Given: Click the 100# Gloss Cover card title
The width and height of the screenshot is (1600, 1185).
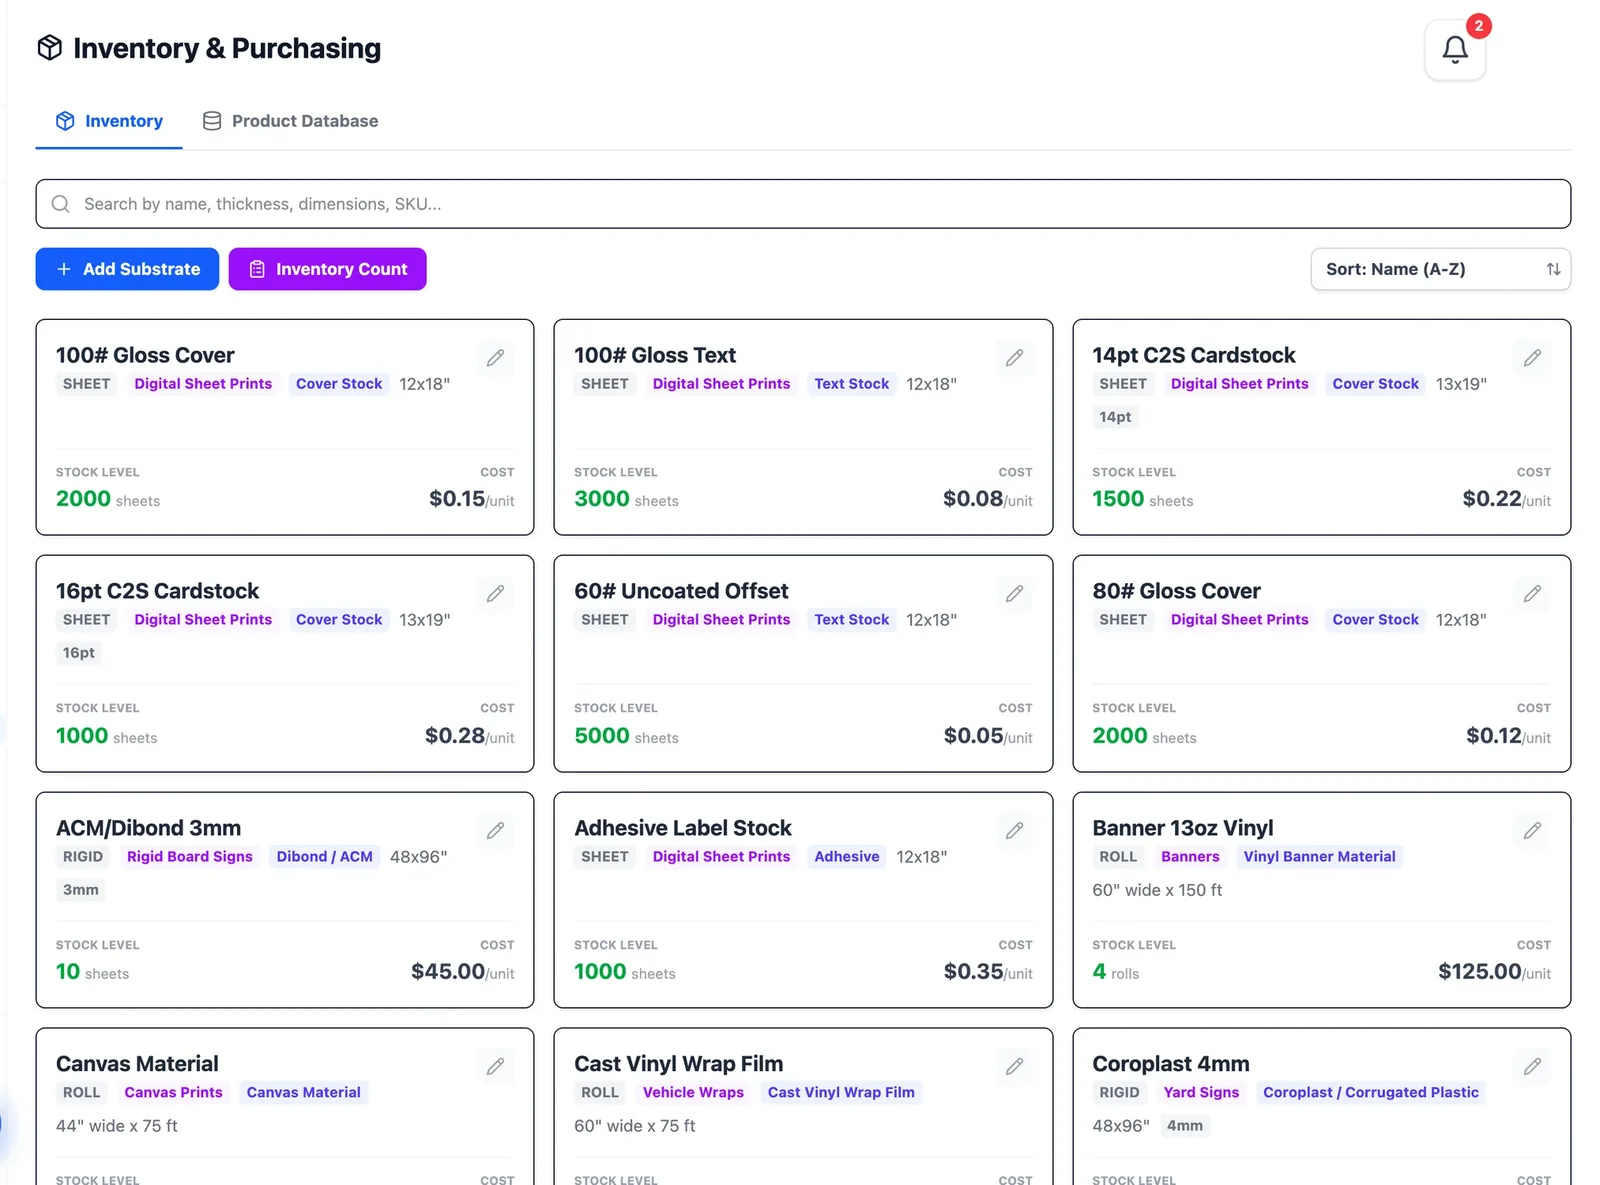Looking at the screenshot, I should (x=145, y=355).
